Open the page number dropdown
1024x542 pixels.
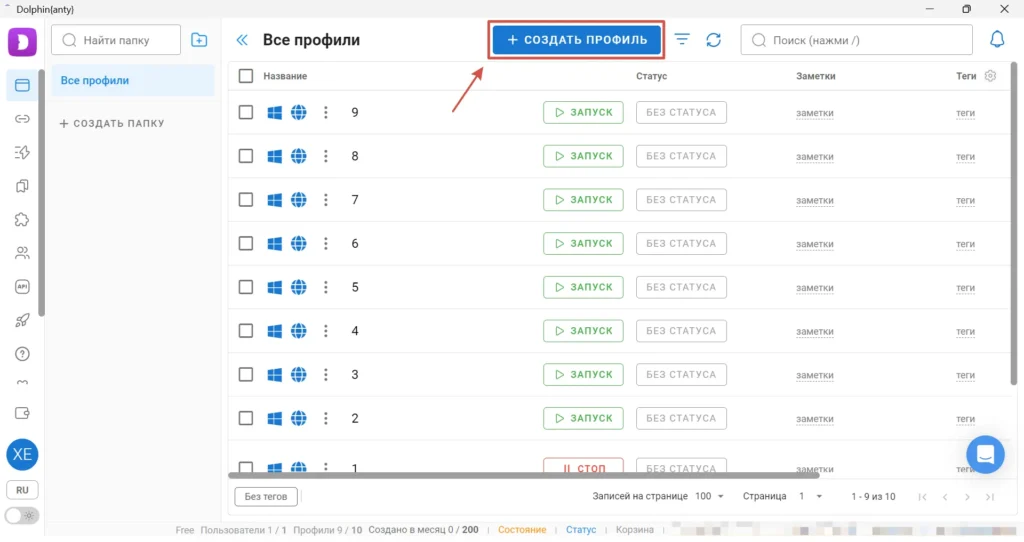(x=809, y=496)
